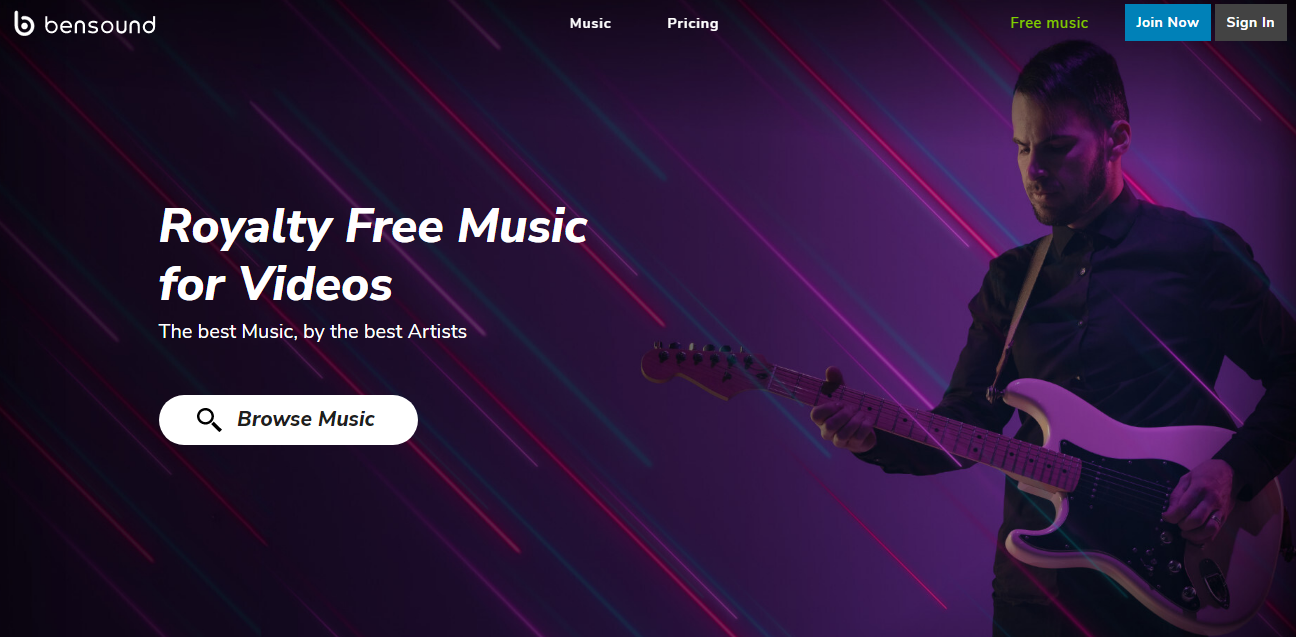Click the bensound circular logo icon
The image size is (1296, 637).
point(24,24)
